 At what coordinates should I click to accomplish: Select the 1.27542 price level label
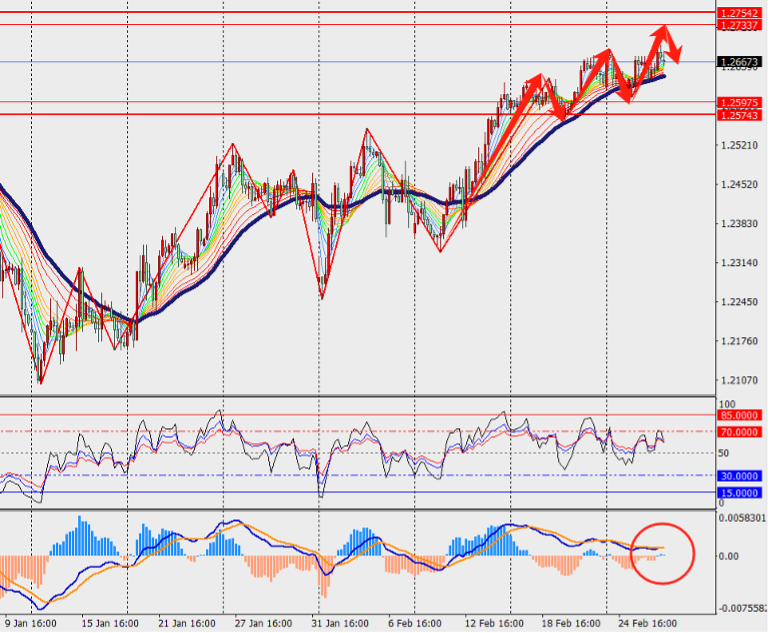click(x=741, y=13)
